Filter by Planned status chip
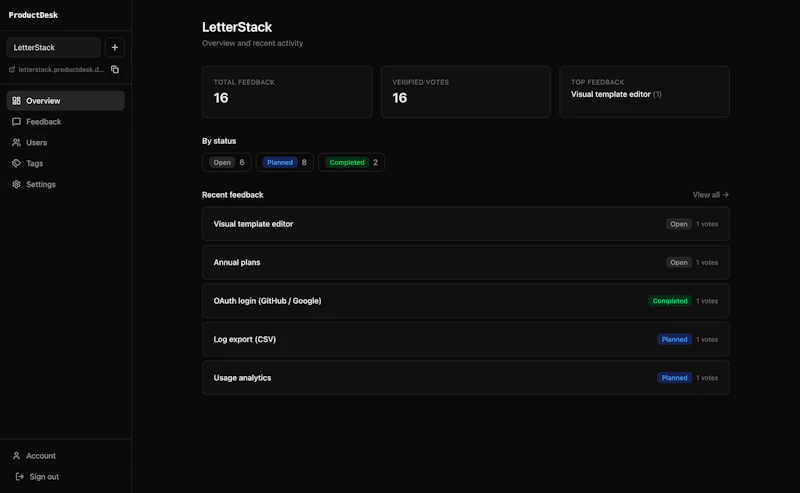 pos(285,162)
